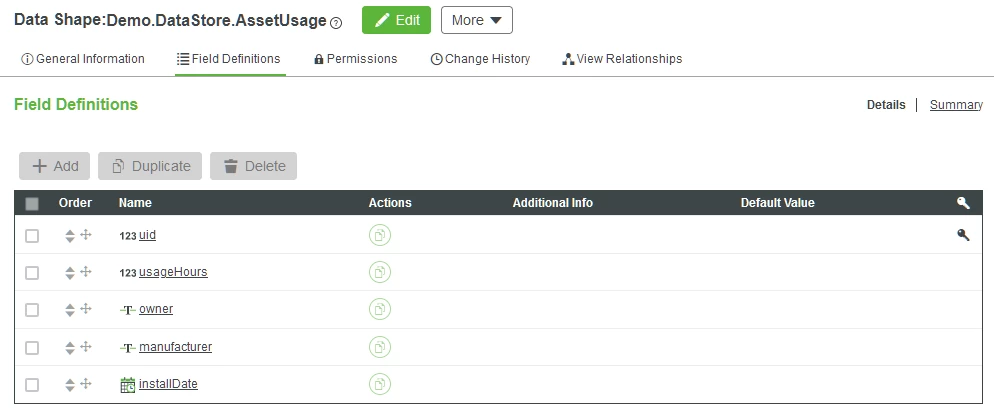The height and width of the screenshot is (414, 994).
Task: Click the order arrows for uid row
Action: (x=70, y=236)
